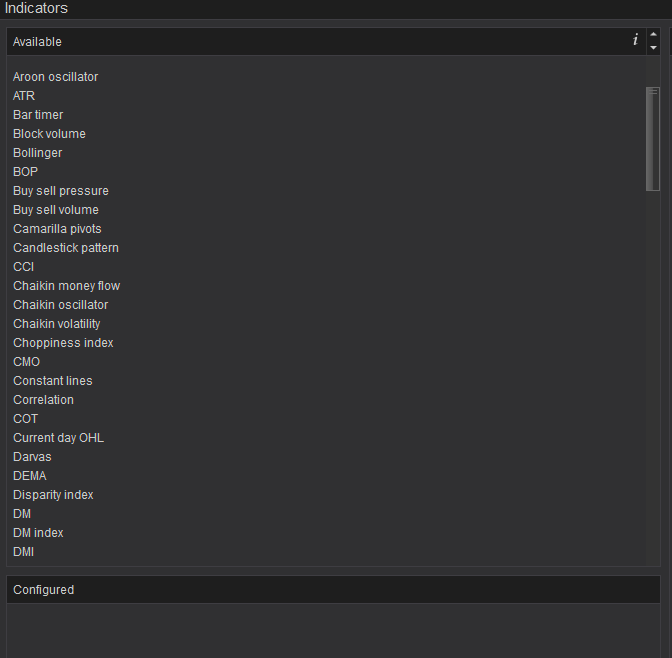Viewport: 672px width, 658px height.
Task: Click the Configured section header
Action: 333,590
